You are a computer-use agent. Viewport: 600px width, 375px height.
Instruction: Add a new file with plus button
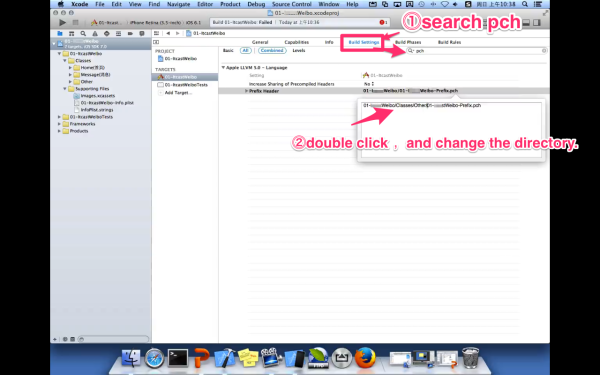pos(55,339)
